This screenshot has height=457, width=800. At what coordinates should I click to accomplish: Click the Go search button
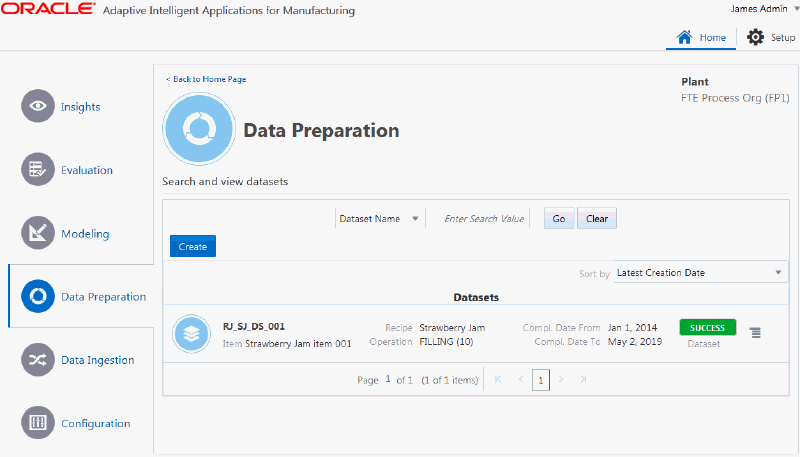point(559,218)
